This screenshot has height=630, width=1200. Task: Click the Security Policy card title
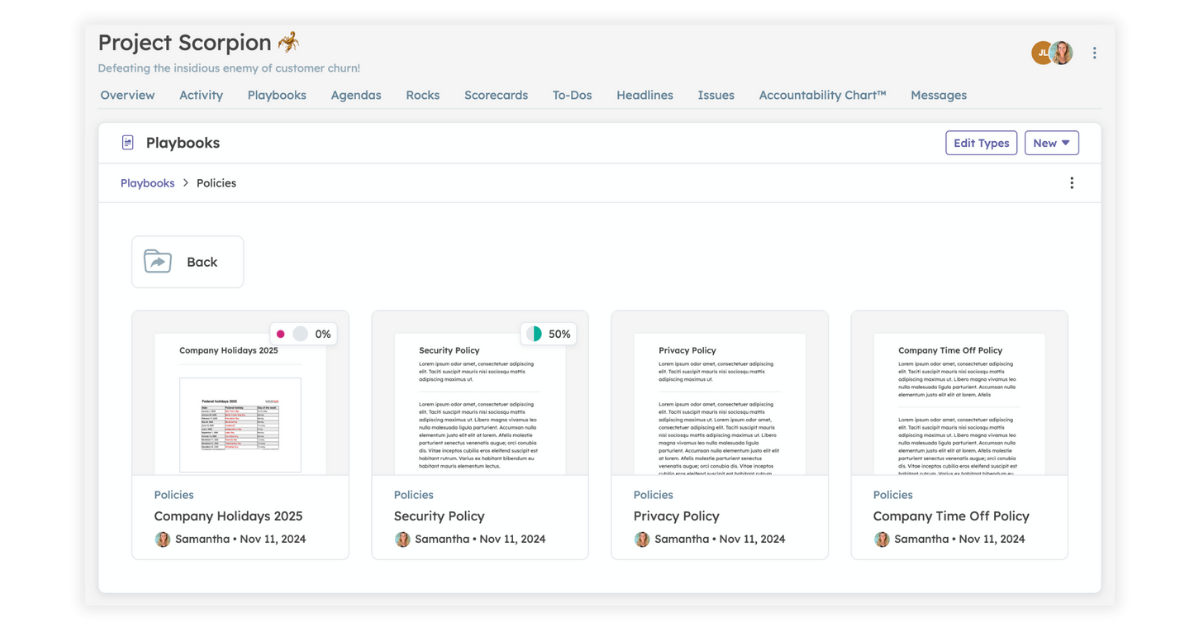click(x=439, y=516)
